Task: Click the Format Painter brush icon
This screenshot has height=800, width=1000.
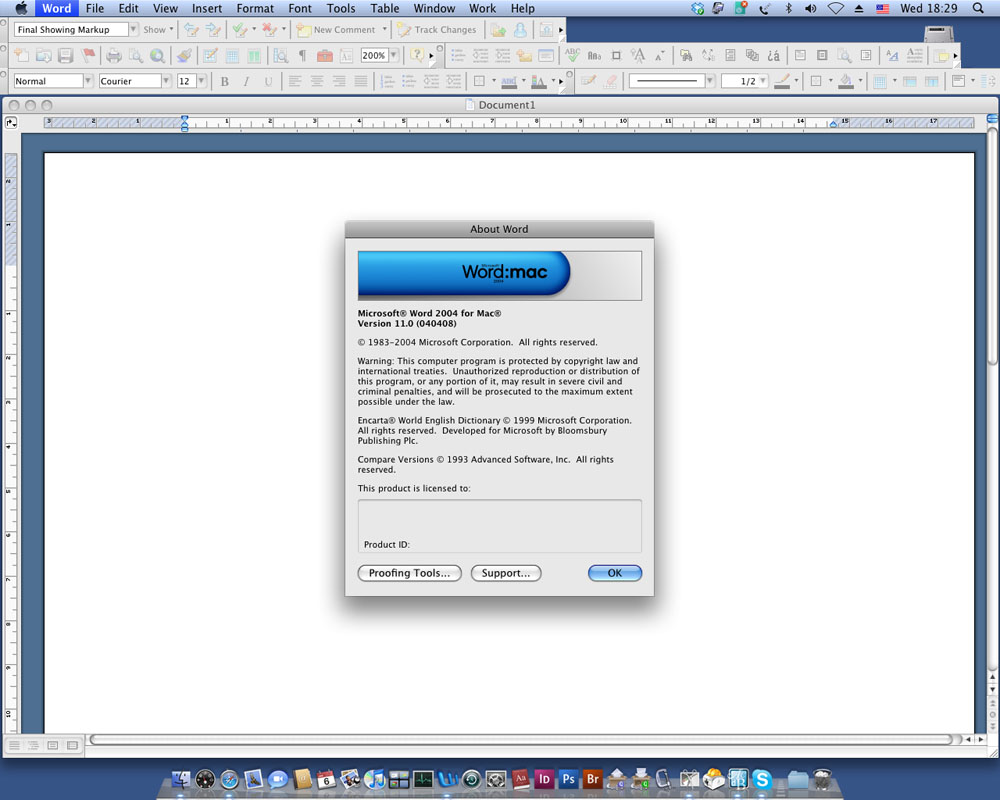Action: coord(183,56)
